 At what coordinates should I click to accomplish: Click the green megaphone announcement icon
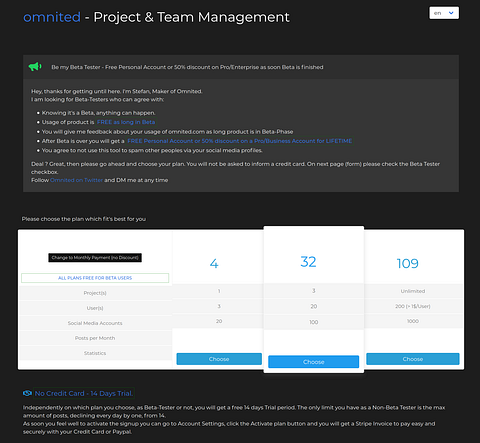(35, 67)
